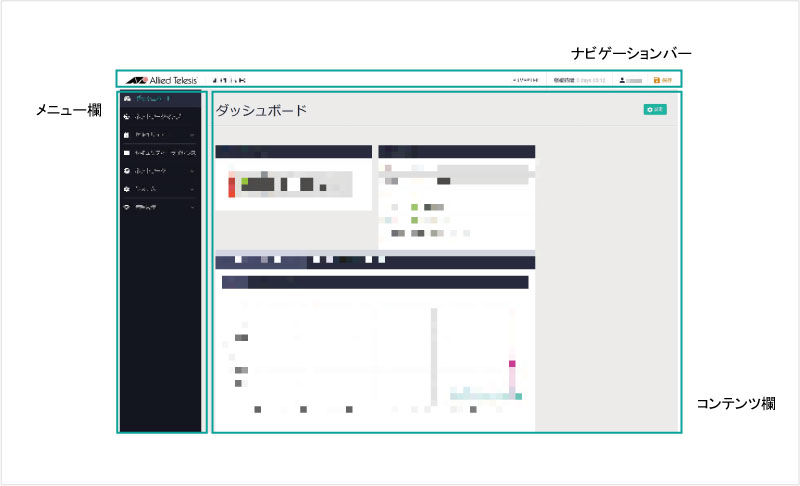Select the second sidebar menu entry below Dashboard
The image size is (800, 486).
tap(160, 116)
